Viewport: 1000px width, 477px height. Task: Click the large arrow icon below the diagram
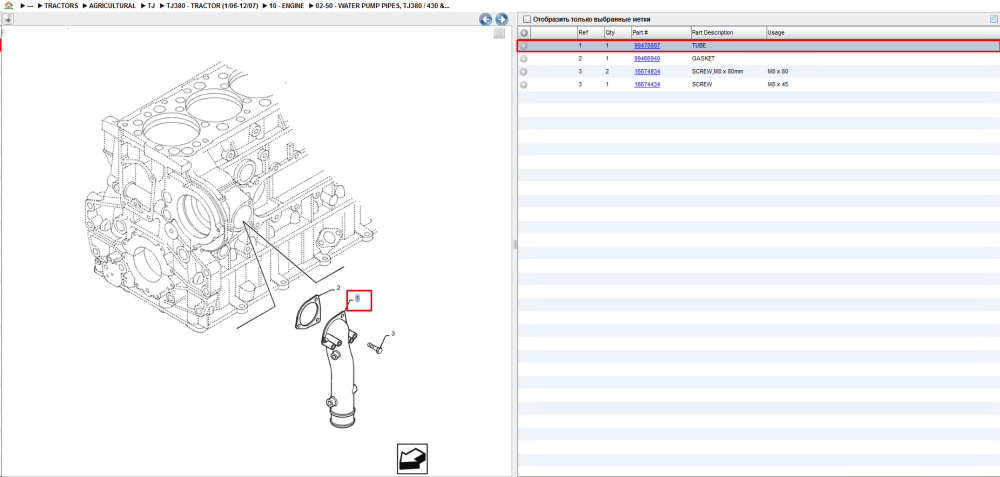tap(412, 459)
